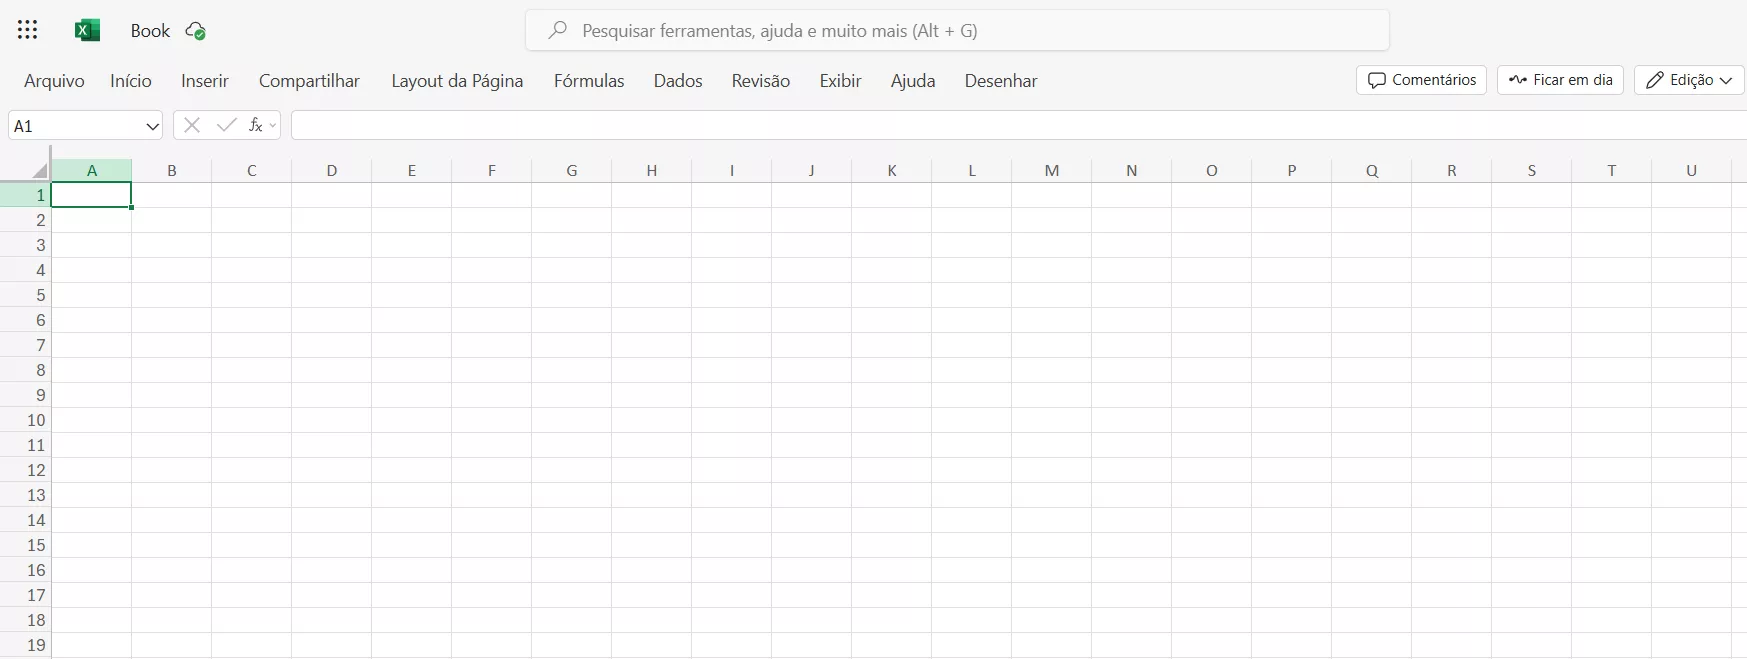Click the confirm checkmark in formula bar
Viewport: 1747px width, 659px height.
[x=227, y=125]
